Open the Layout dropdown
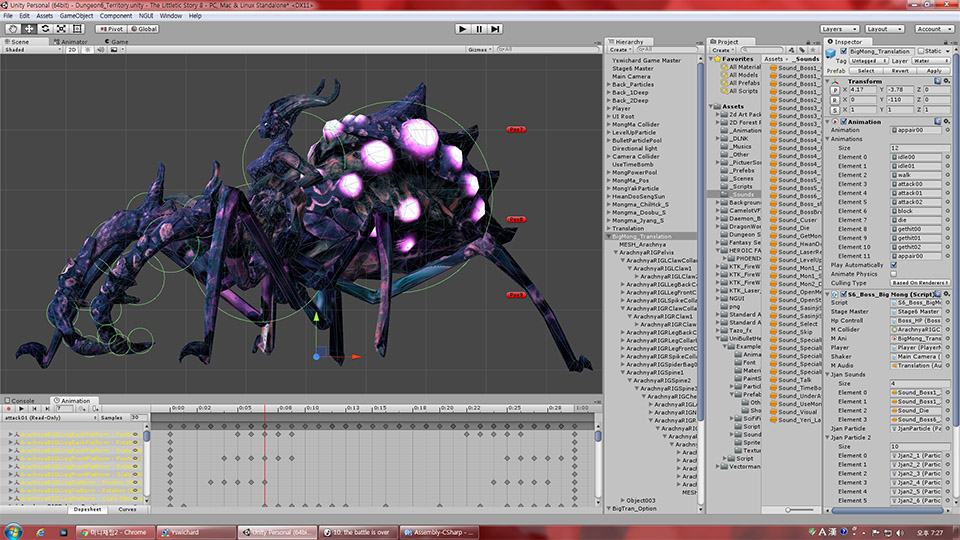 point(885,29)
